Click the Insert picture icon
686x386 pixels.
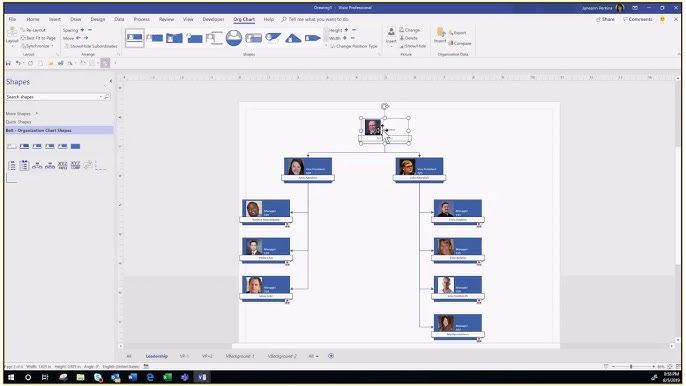click(391, 35)
